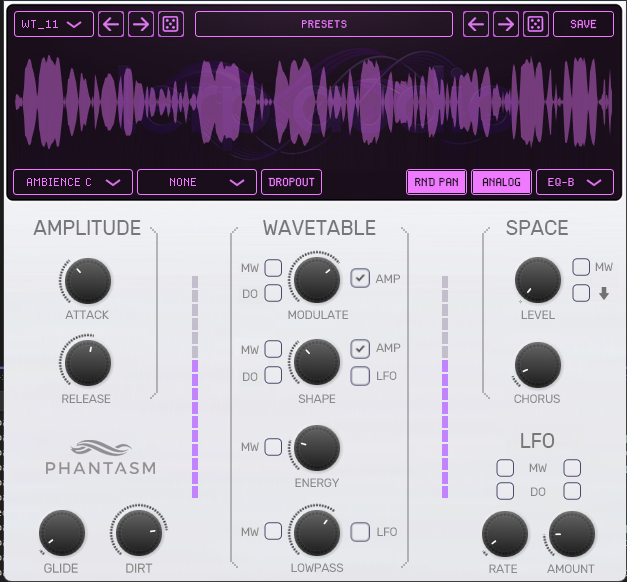Click the Attack knob
The image size is (627, 582).
(x=88, y=281)
